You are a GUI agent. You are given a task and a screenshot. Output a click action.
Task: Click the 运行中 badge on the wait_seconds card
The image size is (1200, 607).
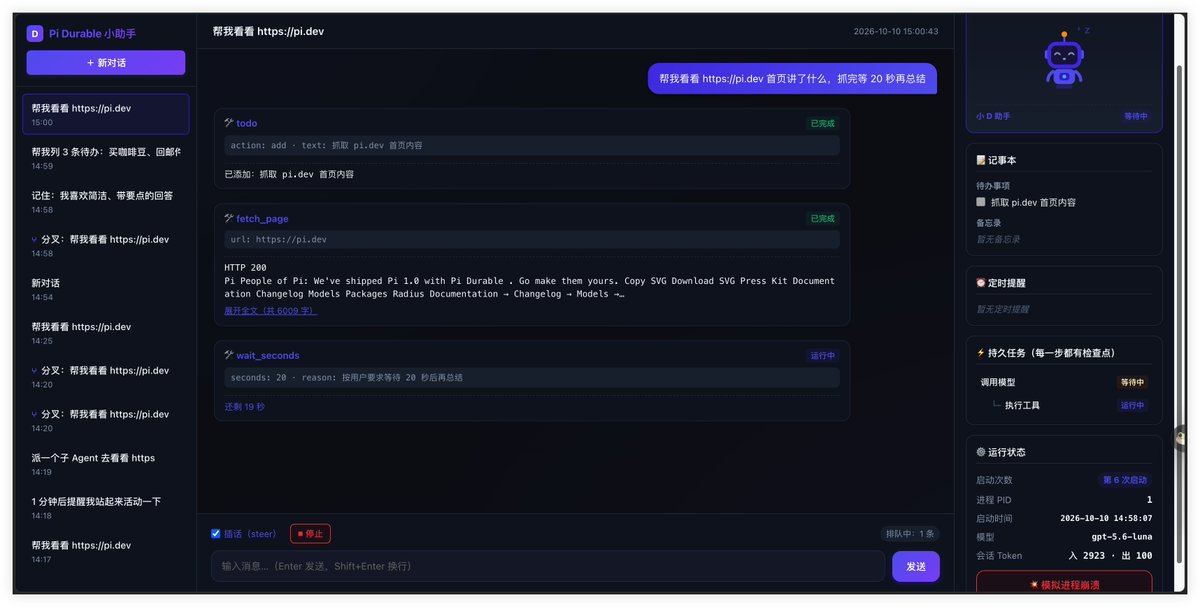click(822, 355)
